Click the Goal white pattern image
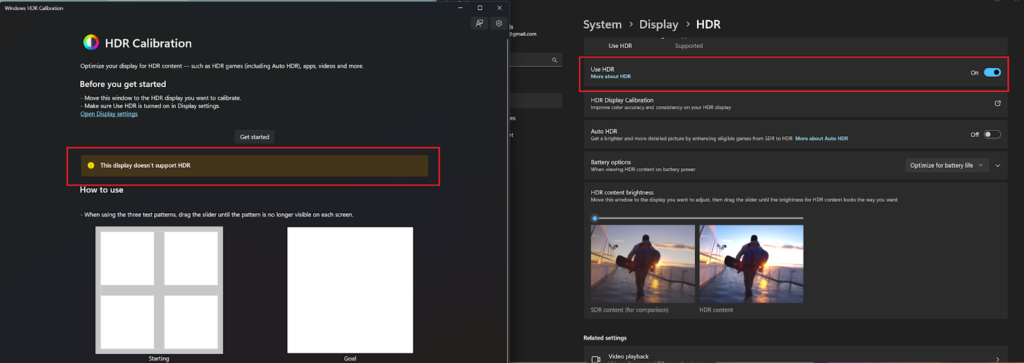This screenshot has height=363, width=1024. tap(350, 290)
